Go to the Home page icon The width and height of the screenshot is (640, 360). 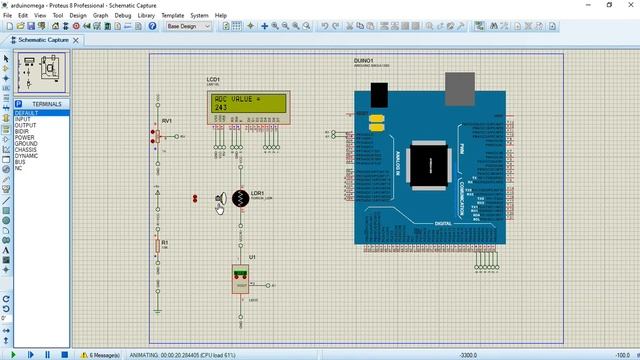[55, 26]
